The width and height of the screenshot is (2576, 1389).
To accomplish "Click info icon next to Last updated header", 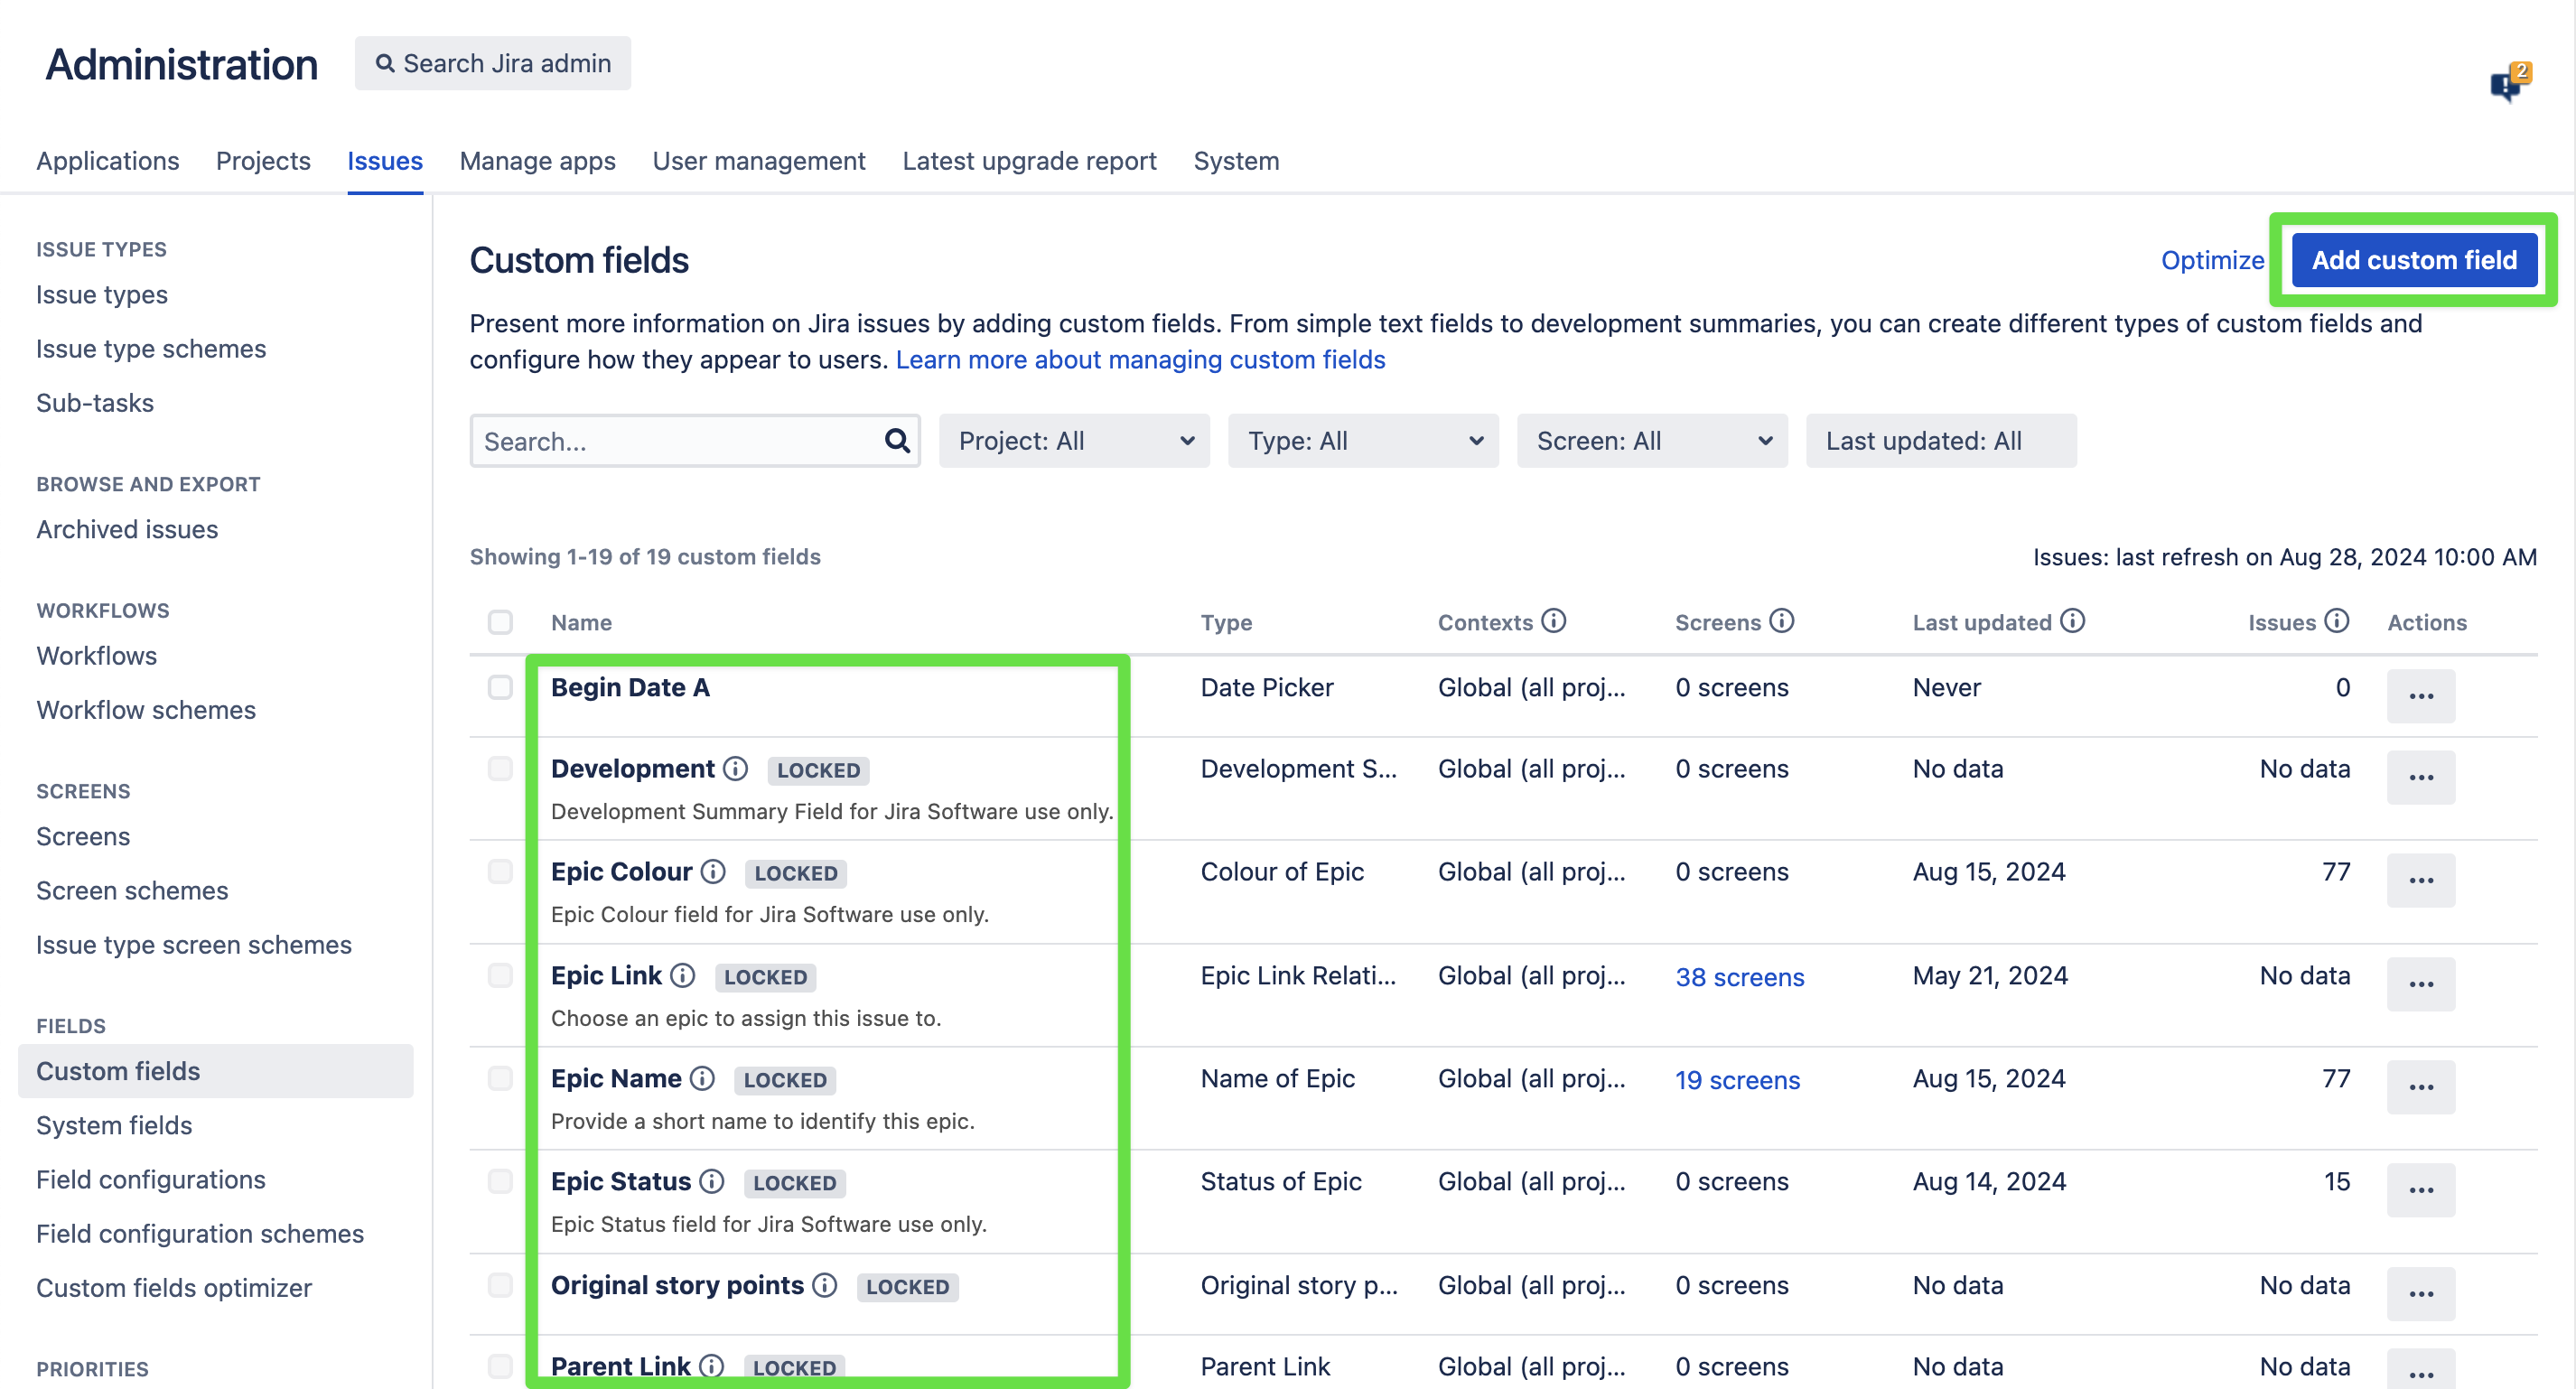I will coord(2072,621).
